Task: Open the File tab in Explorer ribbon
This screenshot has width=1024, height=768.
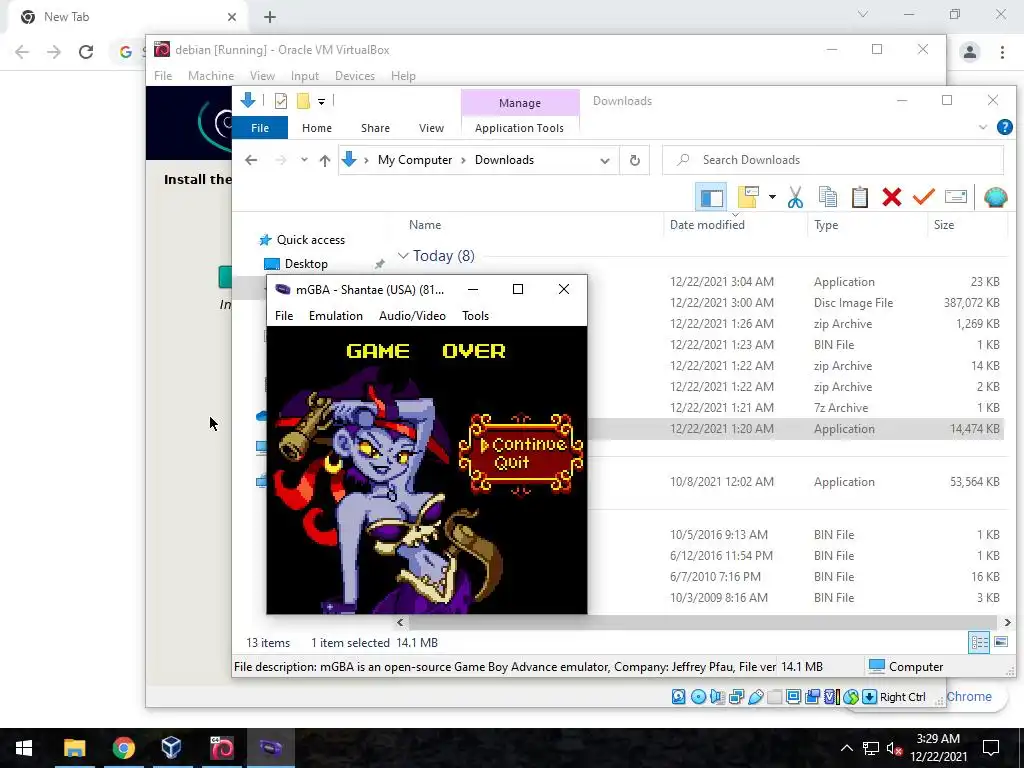Action: tap(260, 128)
